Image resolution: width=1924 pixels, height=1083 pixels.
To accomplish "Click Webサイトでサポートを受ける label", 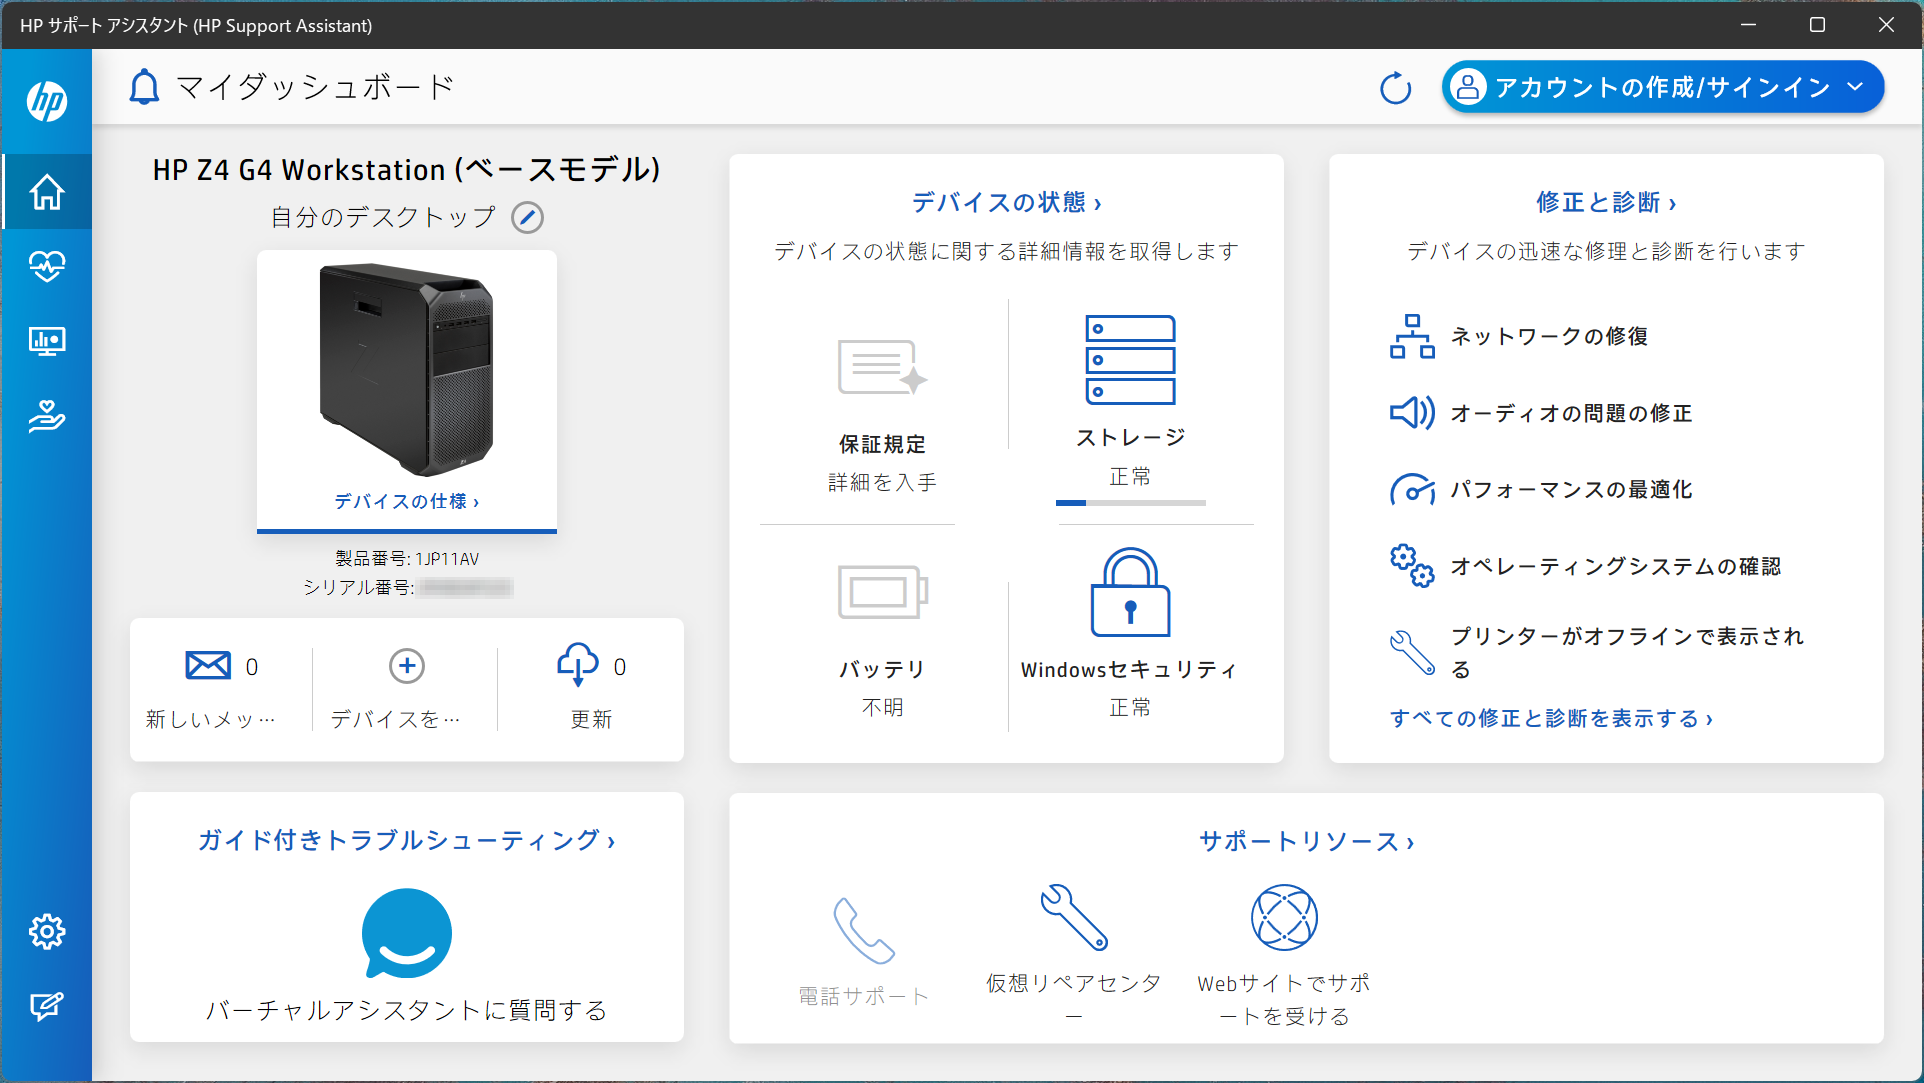I will [1284, 999].
